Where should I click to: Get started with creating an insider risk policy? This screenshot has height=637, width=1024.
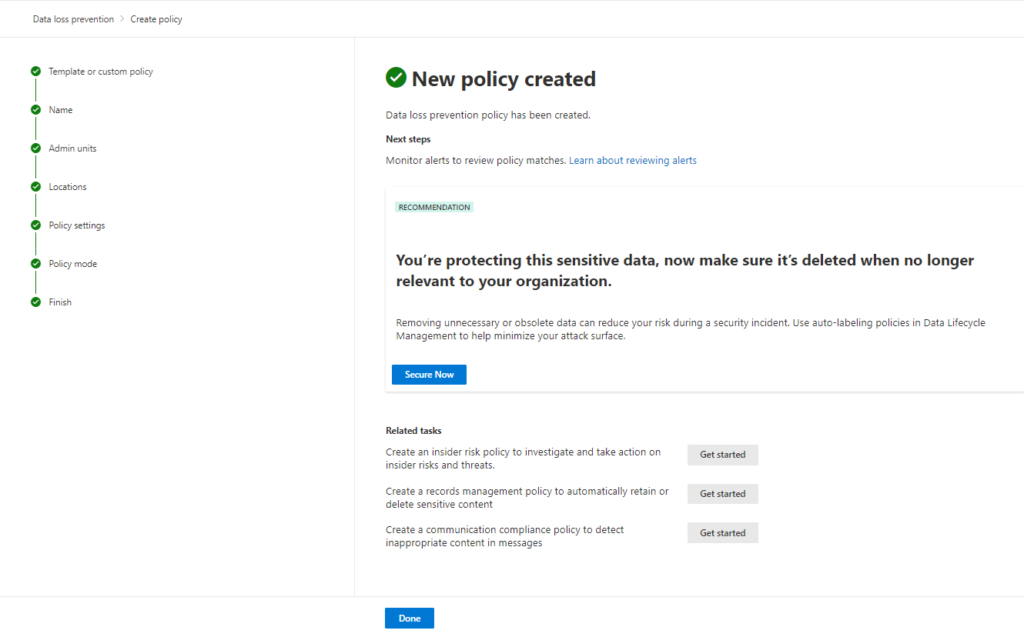(x=722, y=455)
